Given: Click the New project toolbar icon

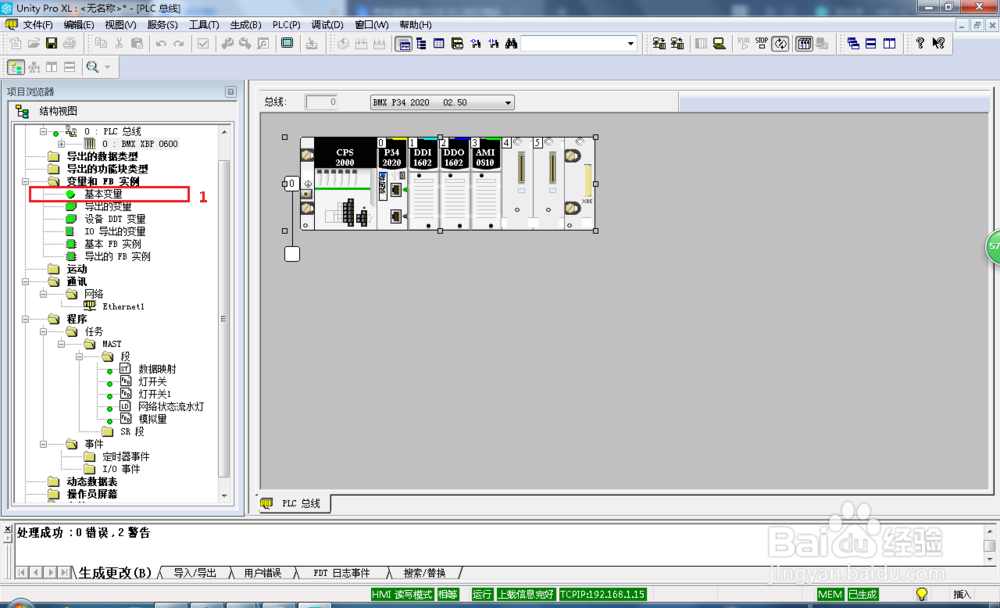Looking at the screenshot, I should tap(15, 43).
